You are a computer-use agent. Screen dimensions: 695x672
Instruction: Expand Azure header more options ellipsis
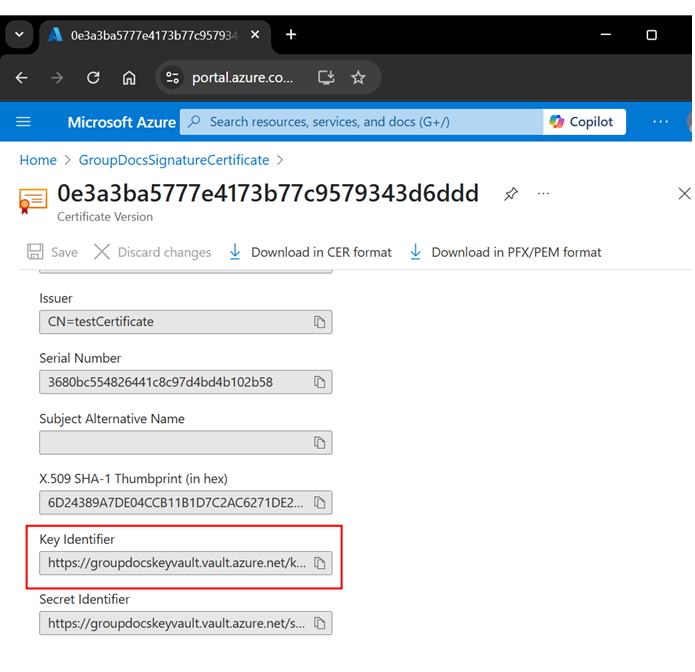click(x=660, y=122)
